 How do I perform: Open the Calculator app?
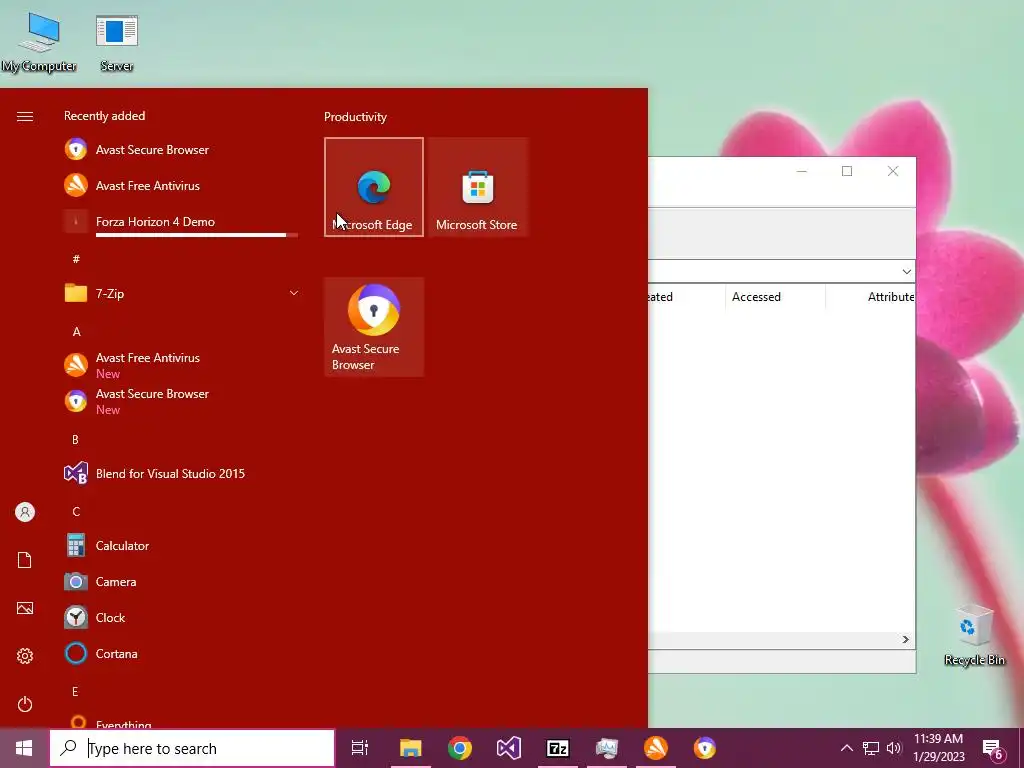pos(181,545)
